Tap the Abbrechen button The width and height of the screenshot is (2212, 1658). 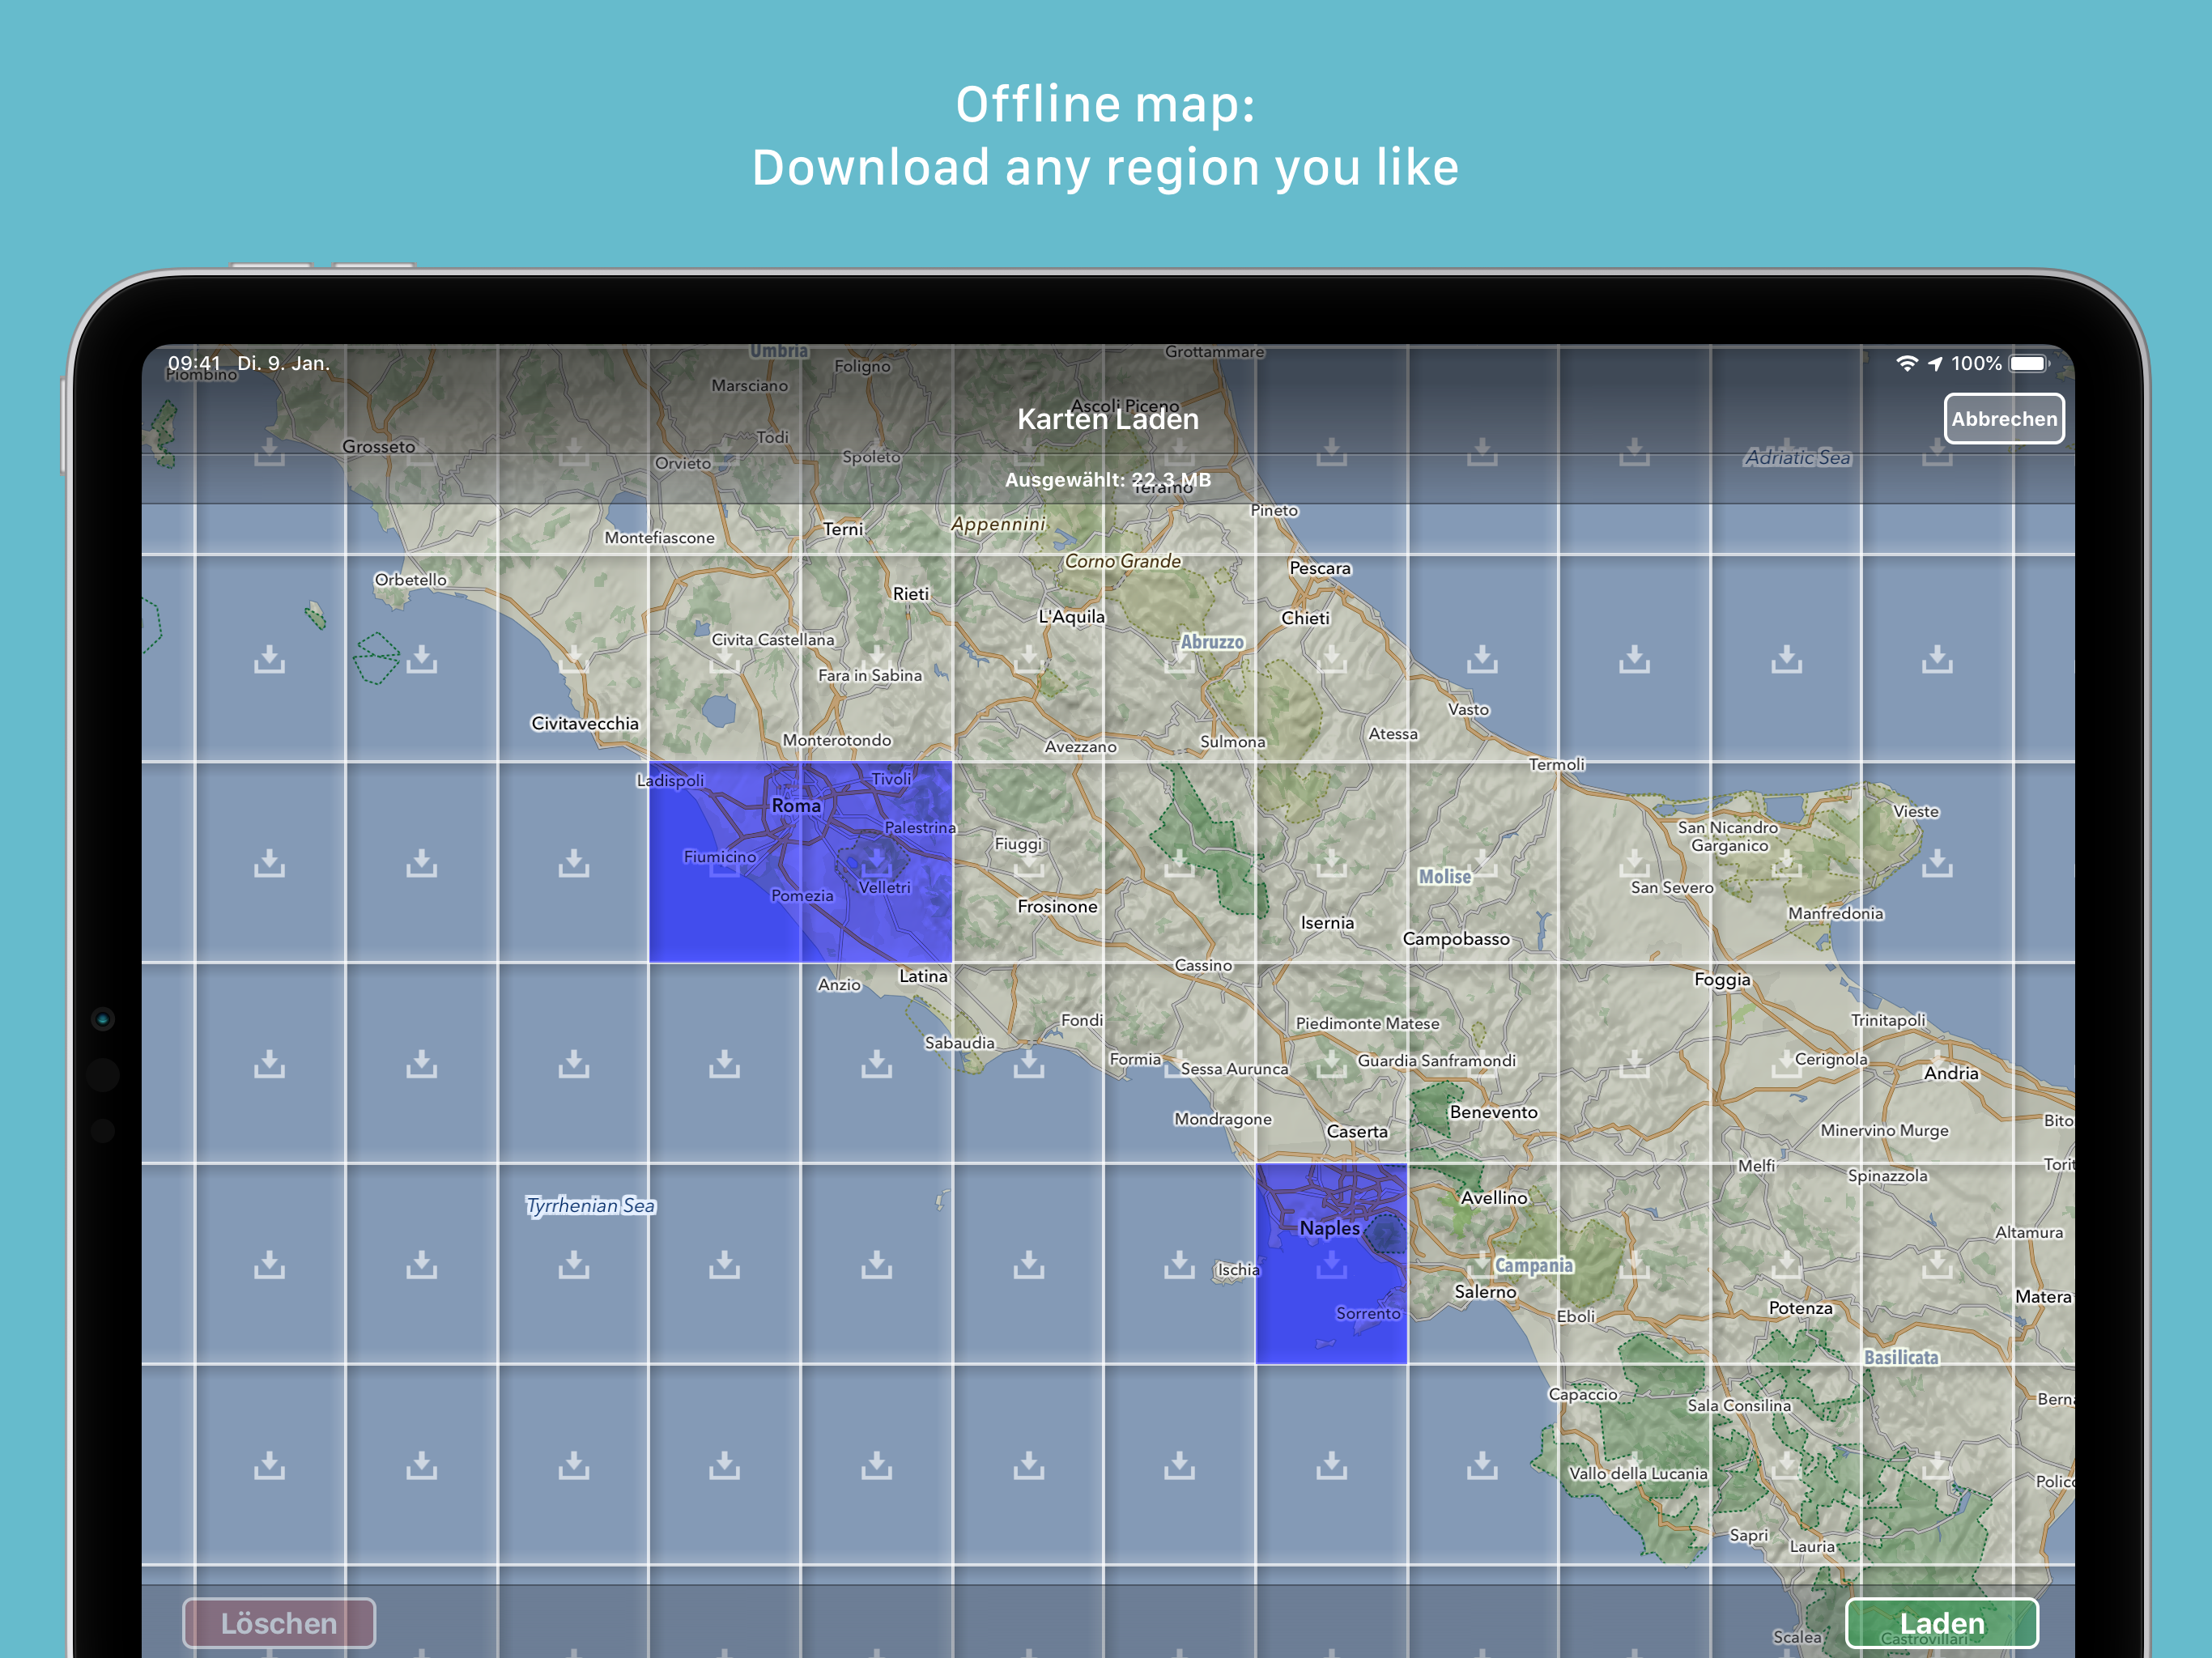(x=2003, y=419)
